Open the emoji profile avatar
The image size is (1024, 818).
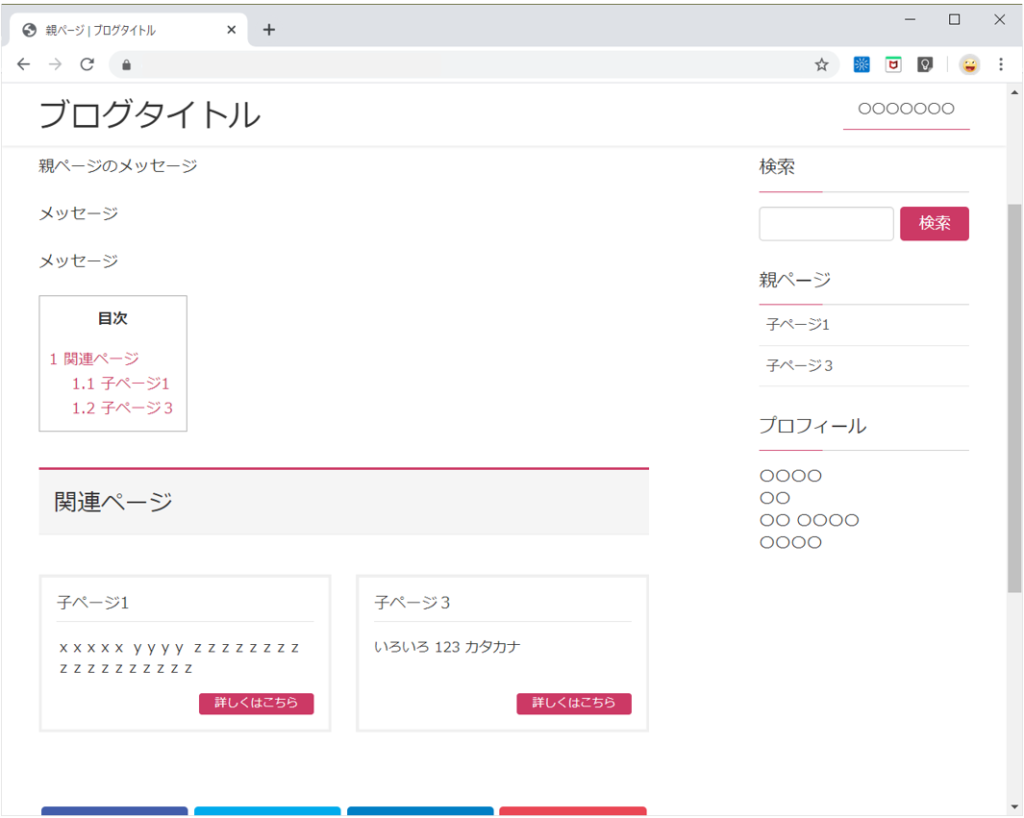969,65
